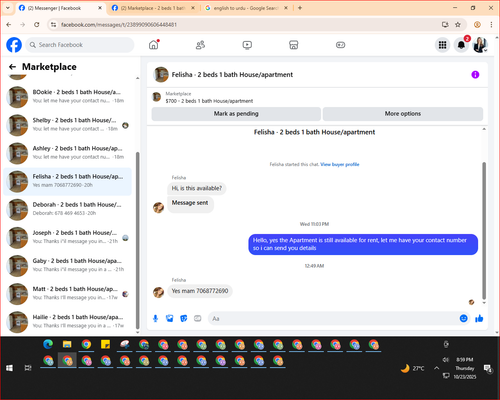The width and height of the screenshot is (500, 400).
Task: Open Hailie conversation in list
Action: click(x=68, y=322)
